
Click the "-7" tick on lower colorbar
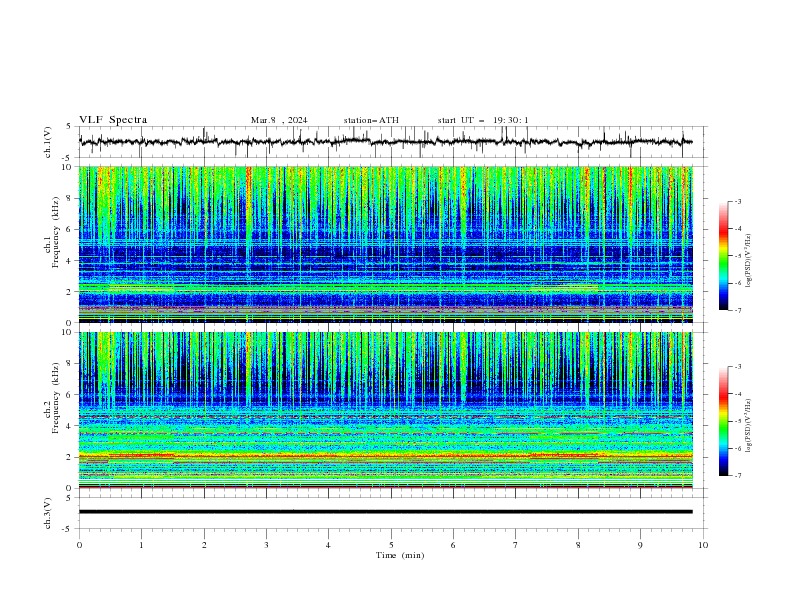pyautogui.click(x=737, y=475)
